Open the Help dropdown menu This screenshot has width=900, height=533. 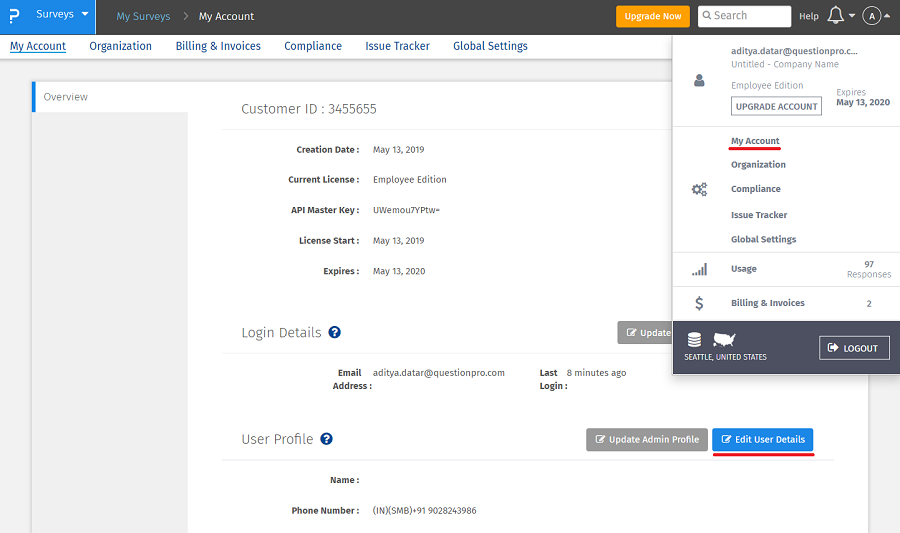(809, 16)
